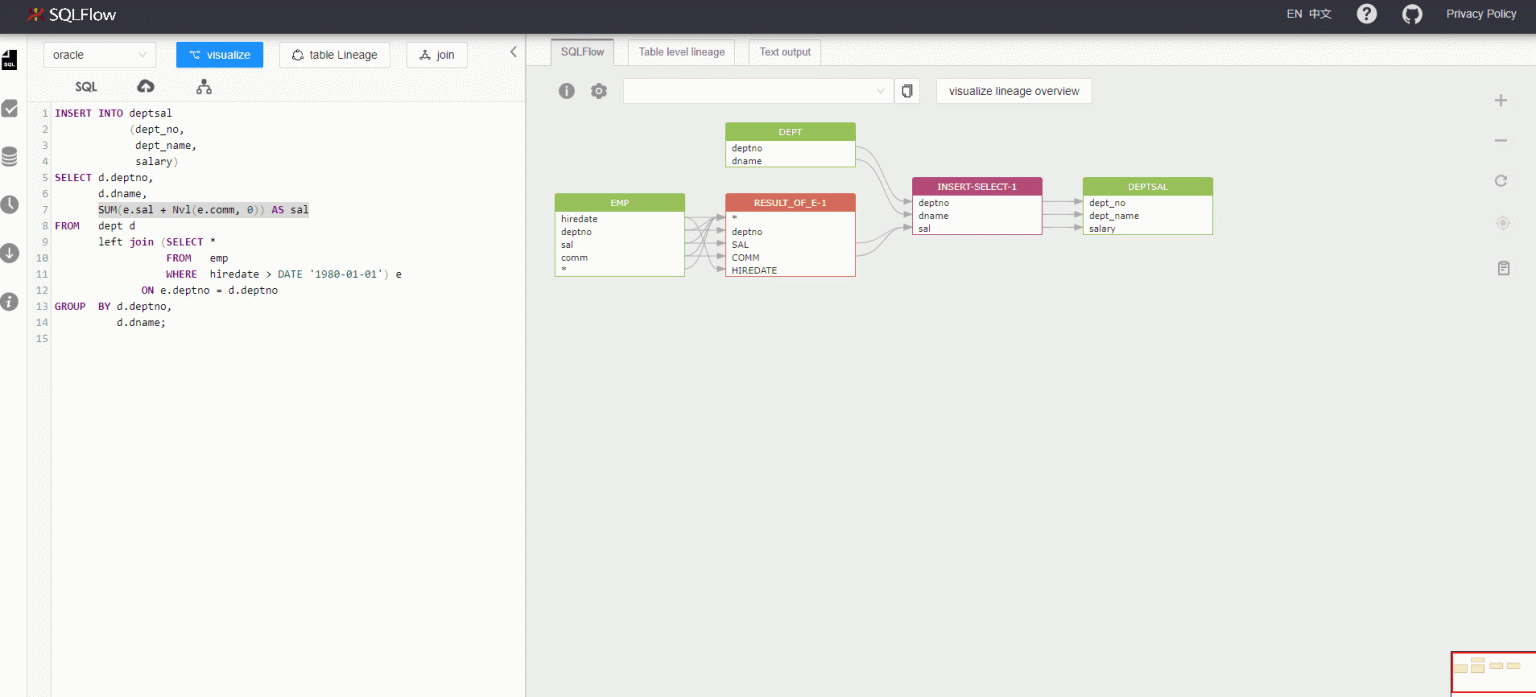
Task: Open the help question mark icon
Action: [1367, 14]
